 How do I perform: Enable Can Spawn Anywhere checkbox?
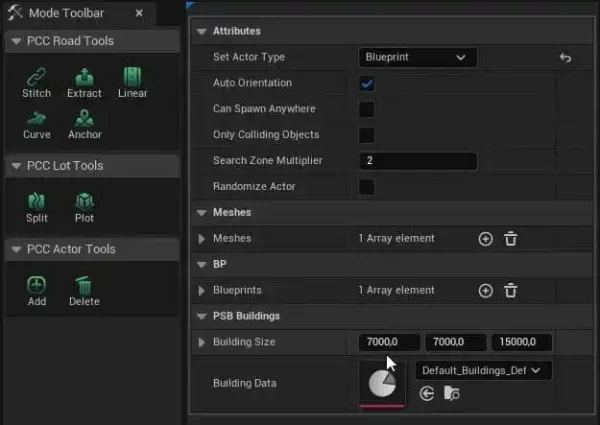(367, 109)
